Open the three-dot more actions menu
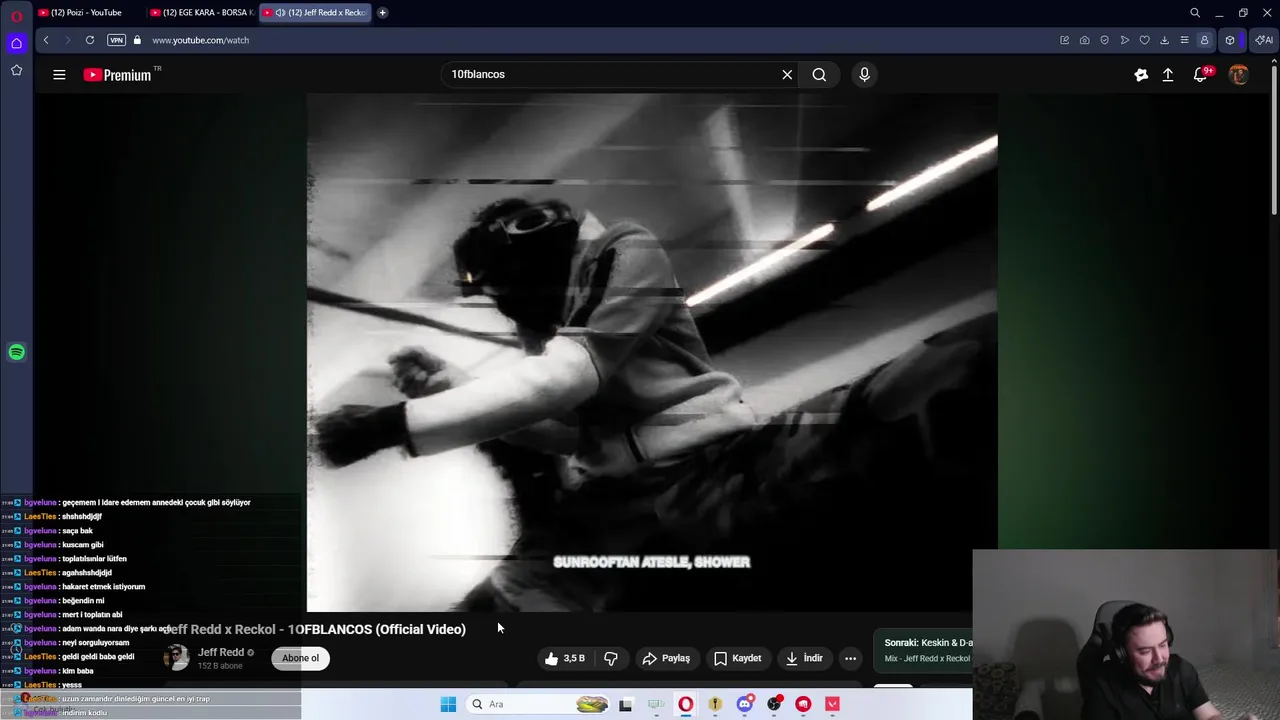This screenshot has height=720, width=1280. click(x=850, y=658)
